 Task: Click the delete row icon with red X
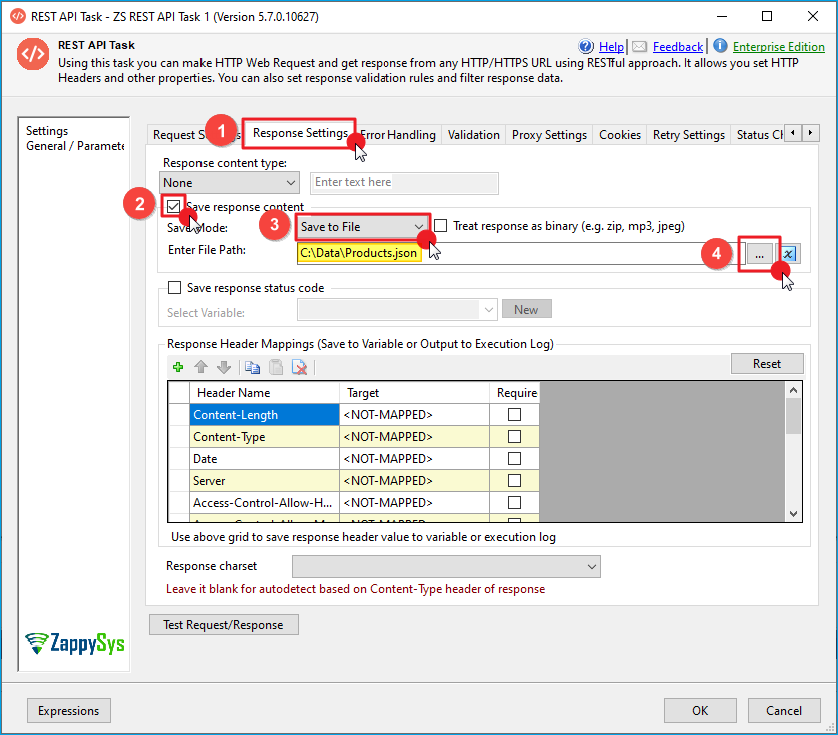point(299,367)
